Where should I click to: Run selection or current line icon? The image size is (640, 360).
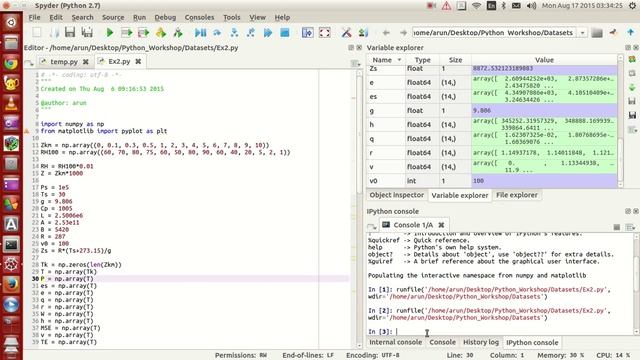coord(161,32)
